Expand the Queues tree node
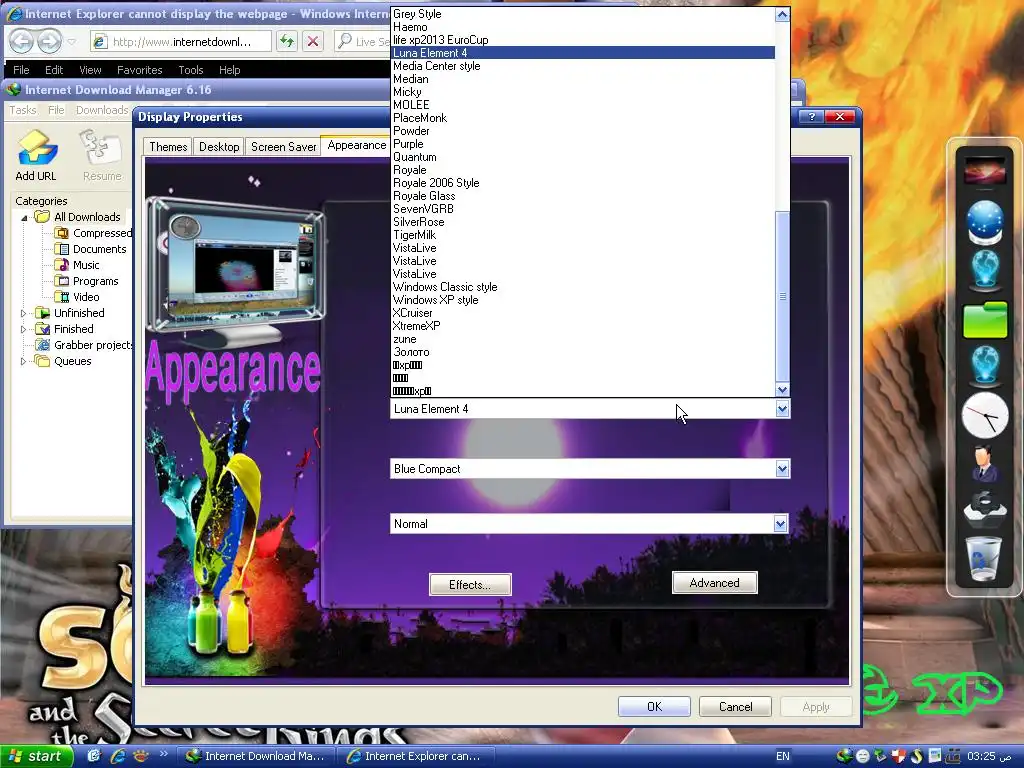Screen dimensions: 1024x768 (x=24, y=361)
